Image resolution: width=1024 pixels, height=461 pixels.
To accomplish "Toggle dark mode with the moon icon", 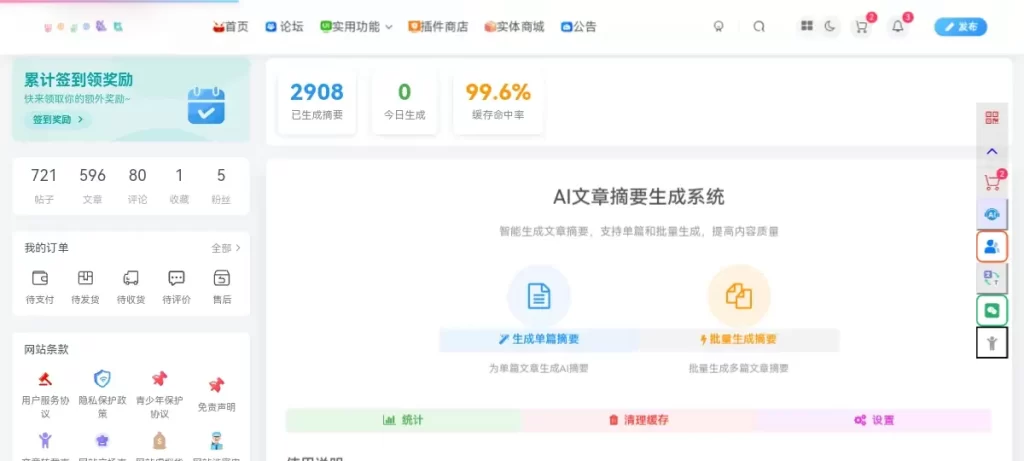I will tap(830, 27).
